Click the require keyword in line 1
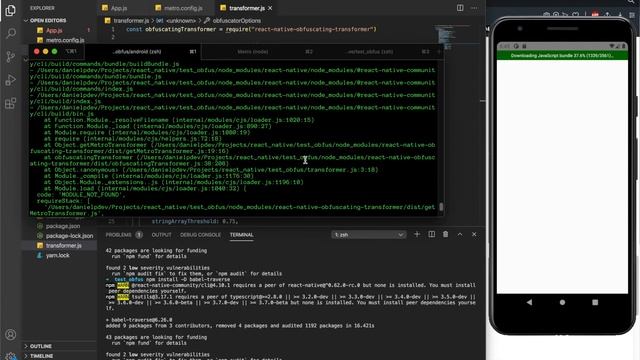 pos(238,29)
